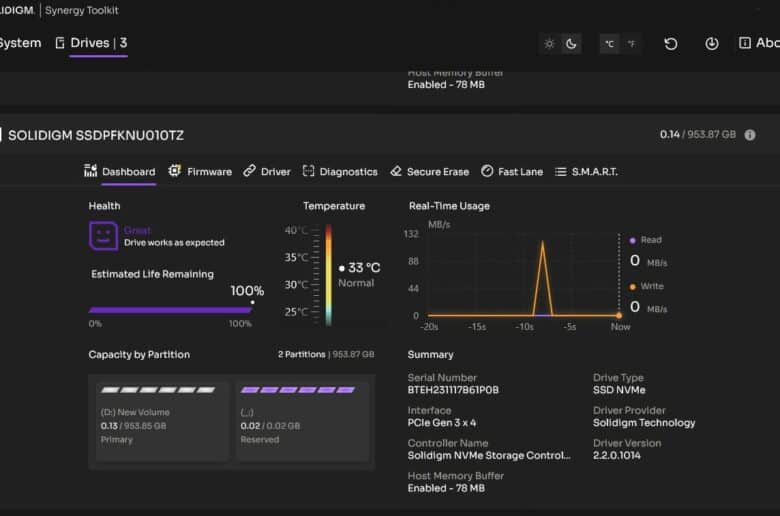Image resolution: width=780 pixels, height=516 pixels.
Task: Select the Dashboard tab
Action: tap(119, 172)
